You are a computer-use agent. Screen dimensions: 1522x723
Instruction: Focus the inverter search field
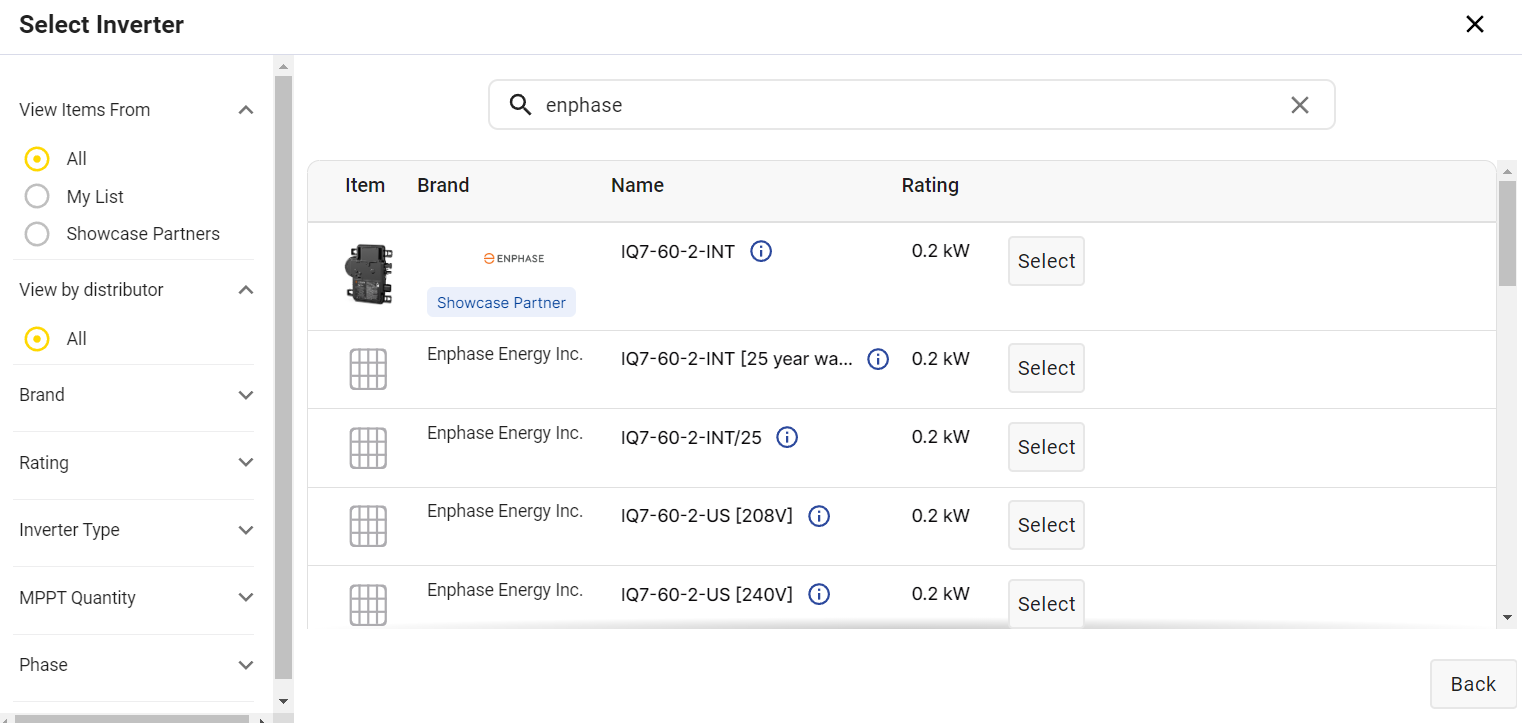(x=912, y=105)
